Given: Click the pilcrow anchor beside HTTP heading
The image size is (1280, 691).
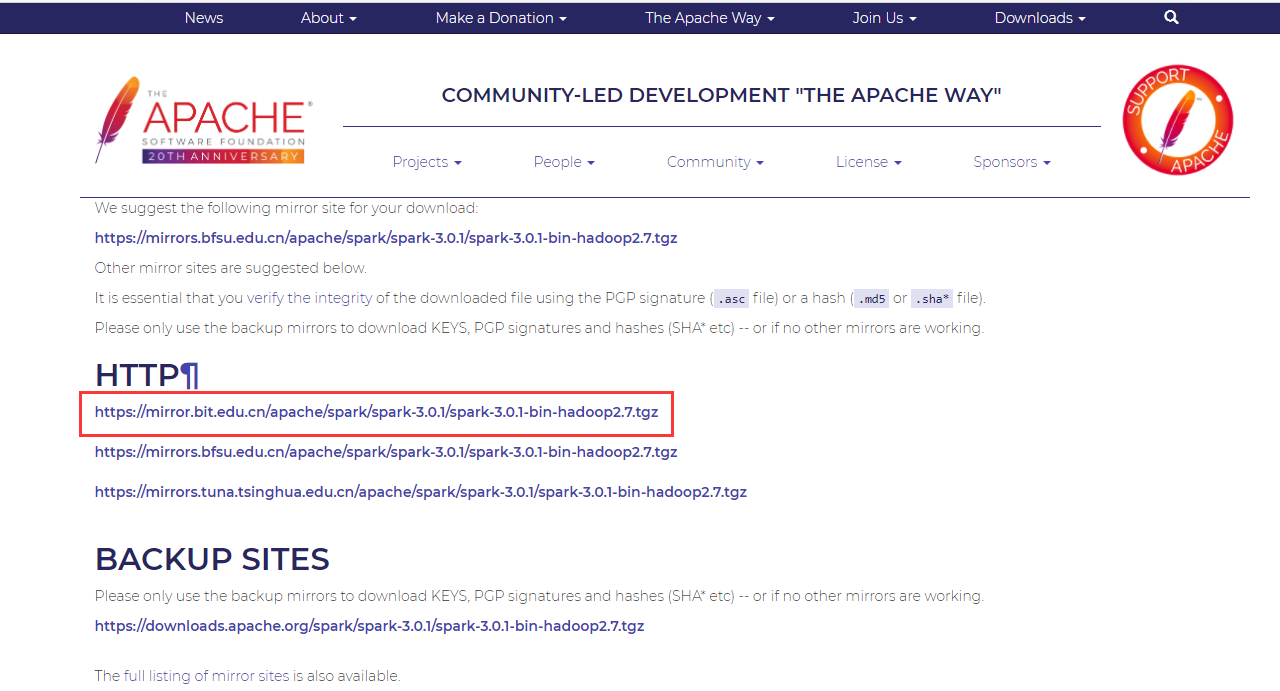Looking at the screenshot, I should coord(190,375).
